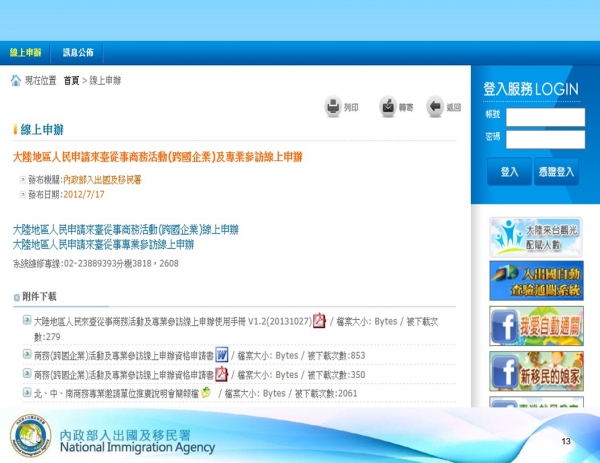Open Word icon for 跨國企業 application form
Screen dimensions: 600x463
(x=221, y=355)
